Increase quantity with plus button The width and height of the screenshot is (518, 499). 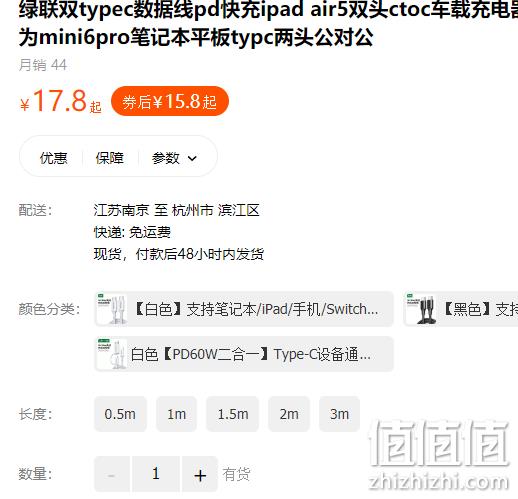200,474
